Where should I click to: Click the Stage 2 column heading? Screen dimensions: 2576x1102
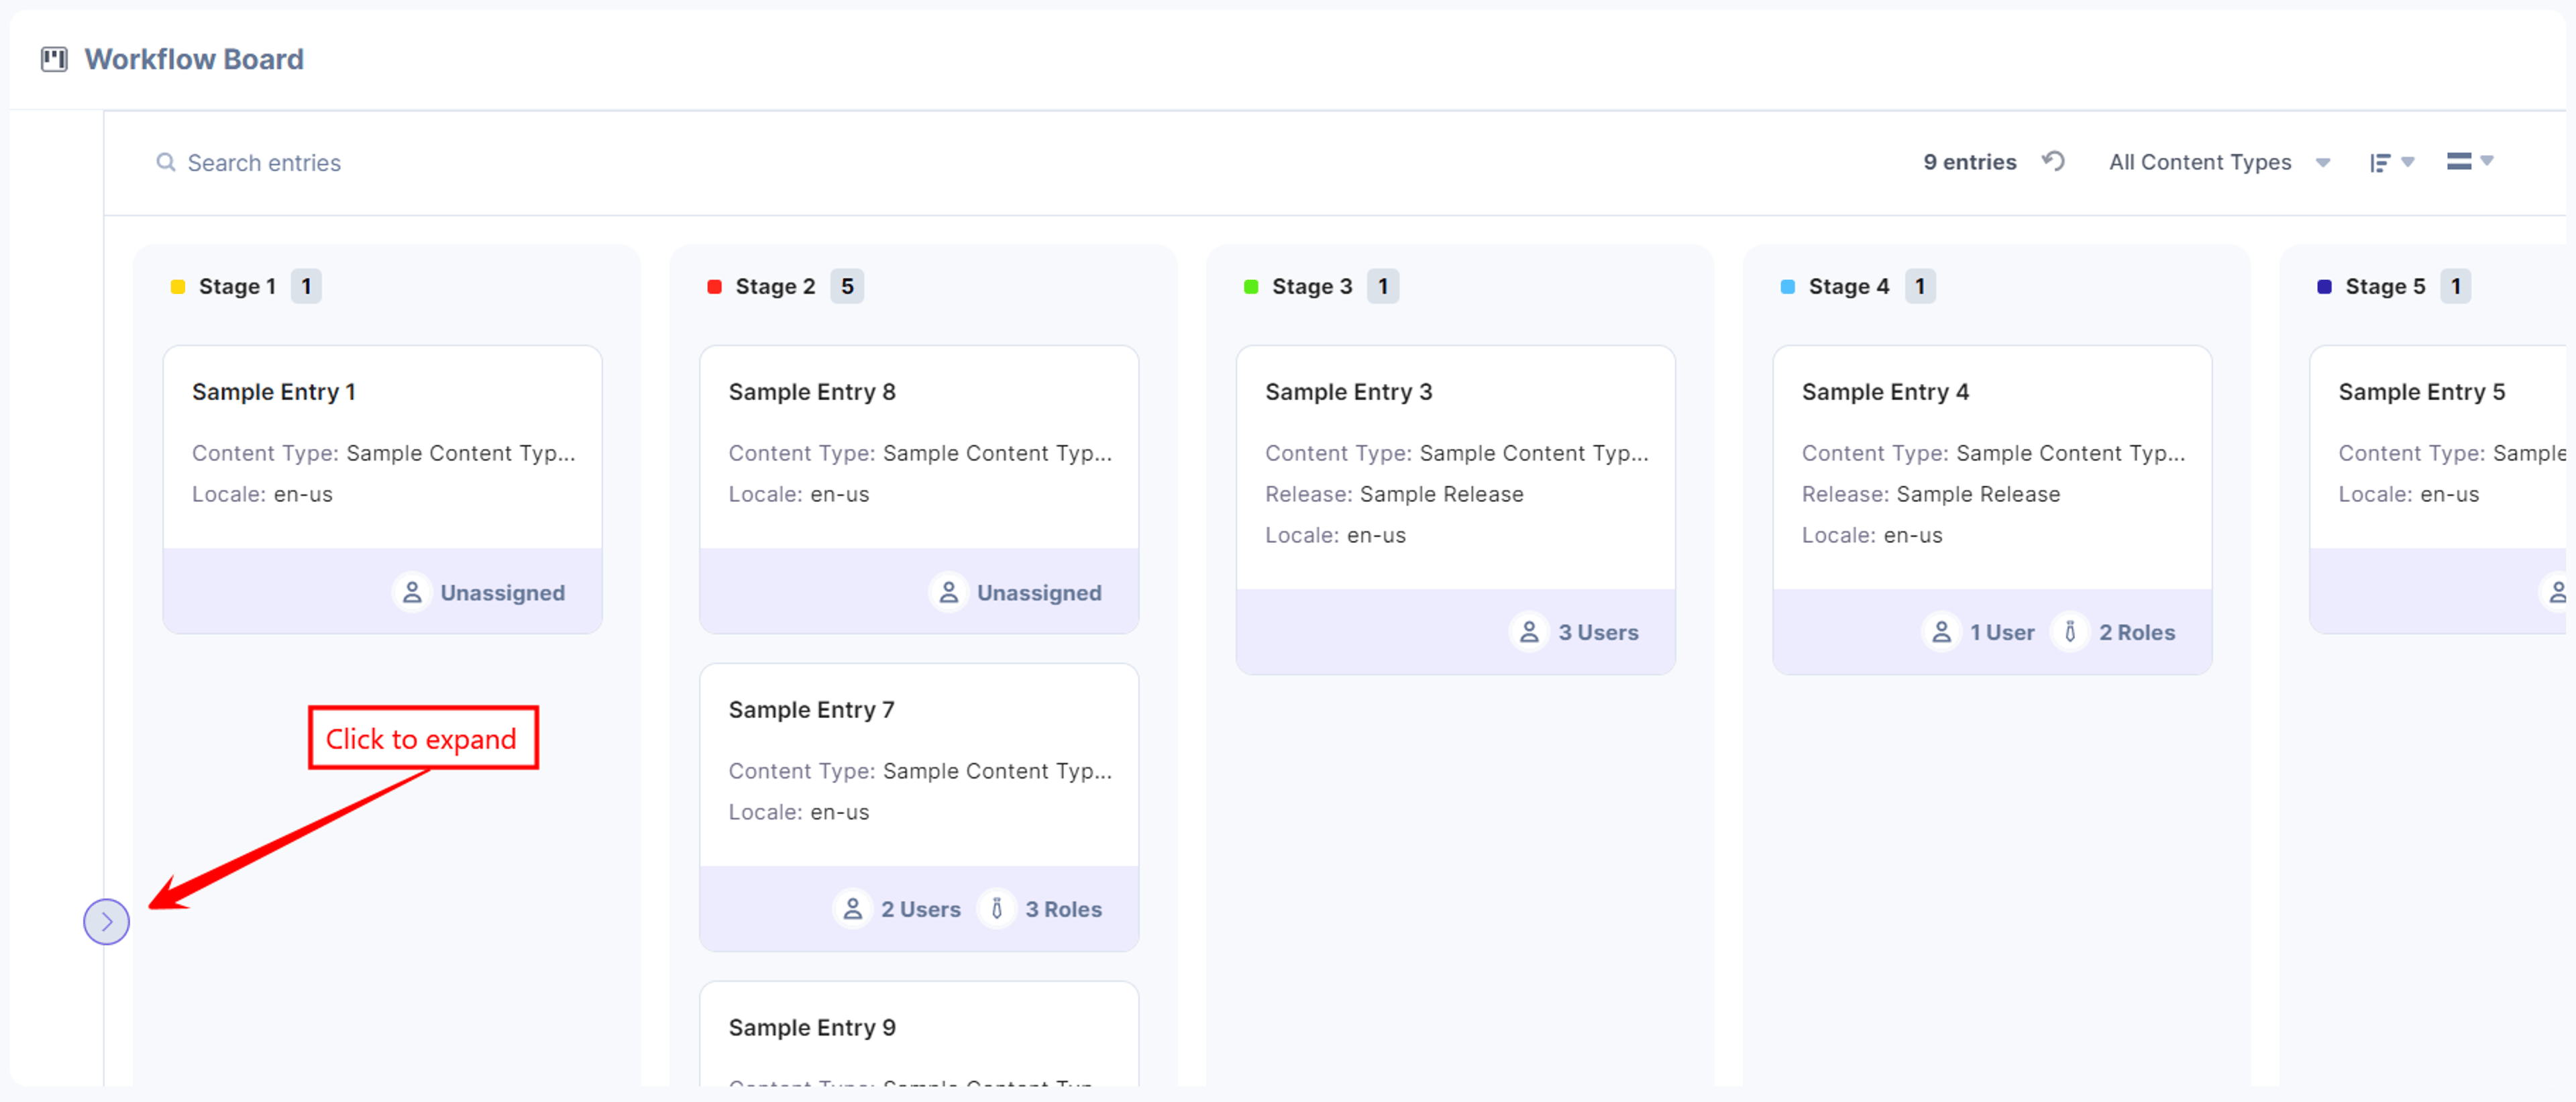[775, 287]
